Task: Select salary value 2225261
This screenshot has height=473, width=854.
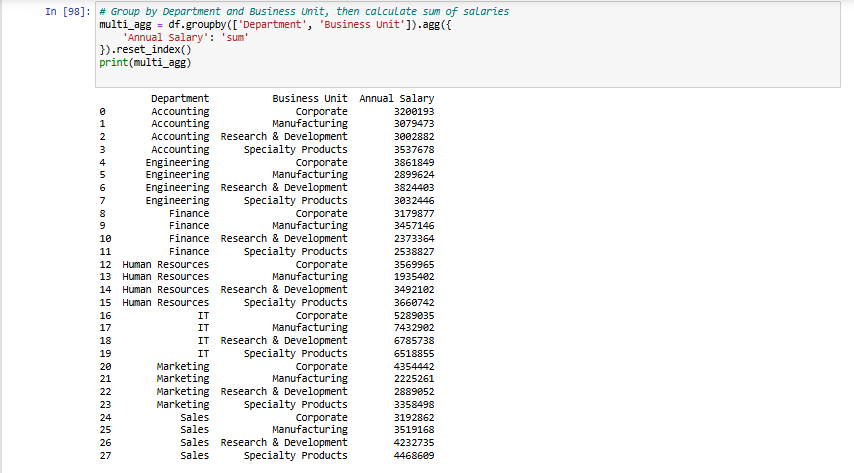Action: click(x=414, y=379)
